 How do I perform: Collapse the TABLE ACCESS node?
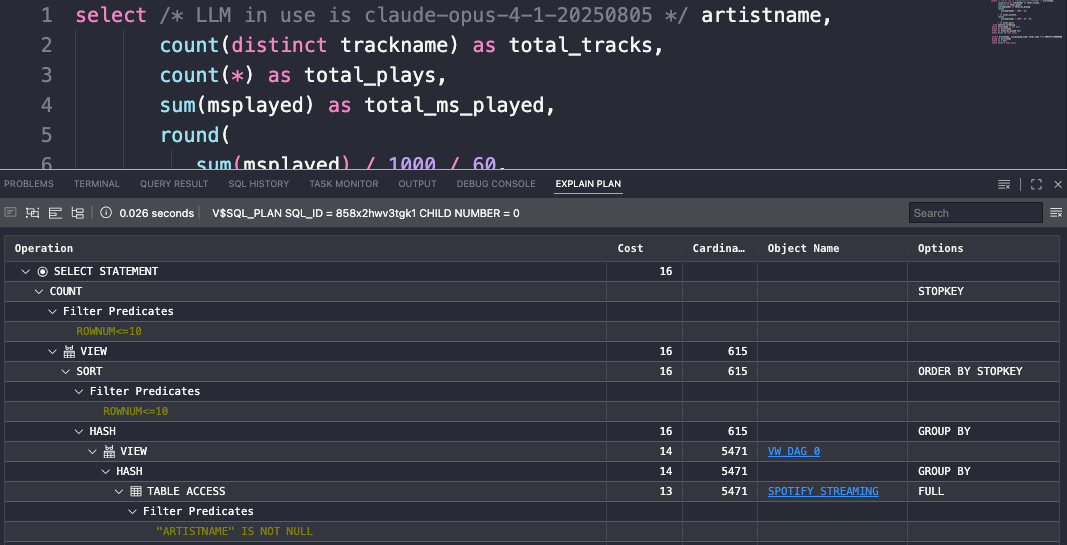click(119, 491)
